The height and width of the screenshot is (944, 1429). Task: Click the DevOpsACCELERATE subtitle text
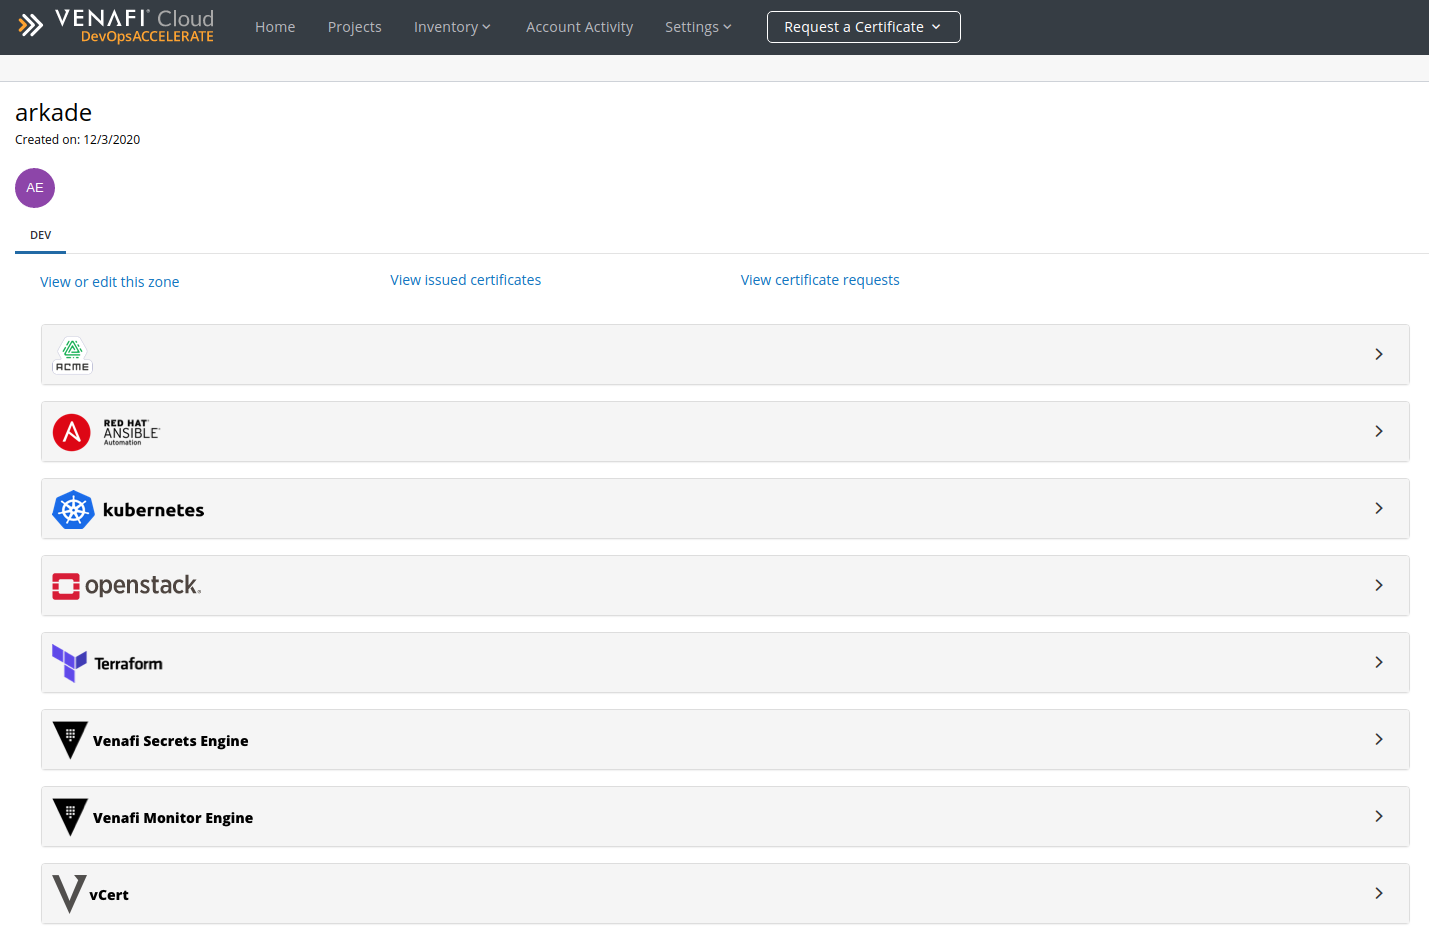(x=147, y=37)
